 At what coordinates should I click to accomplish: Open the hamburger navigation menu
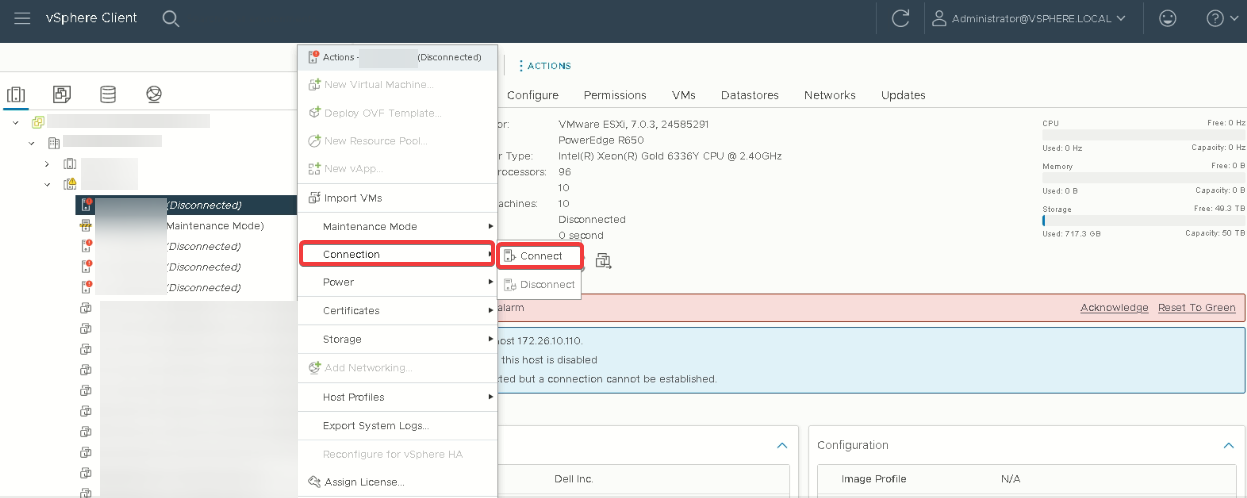coord(22,18)
